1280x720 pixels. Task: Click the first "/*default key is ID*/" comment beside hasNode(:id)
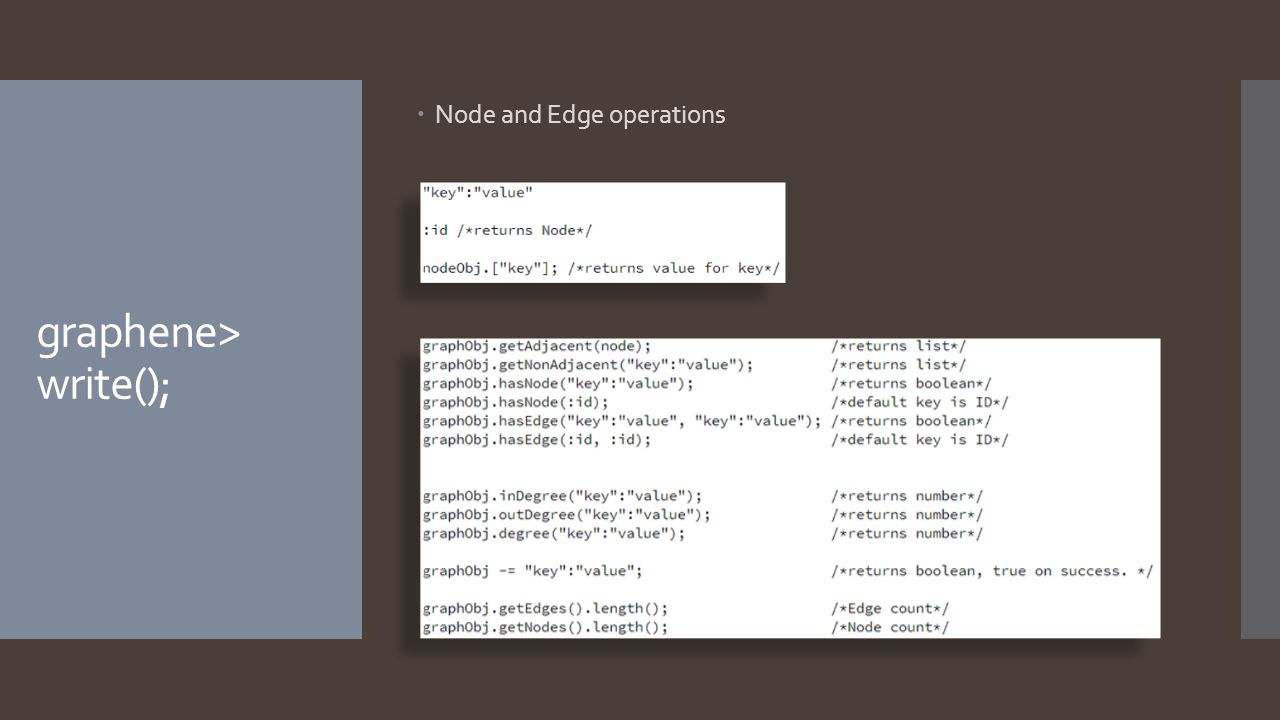920,402
